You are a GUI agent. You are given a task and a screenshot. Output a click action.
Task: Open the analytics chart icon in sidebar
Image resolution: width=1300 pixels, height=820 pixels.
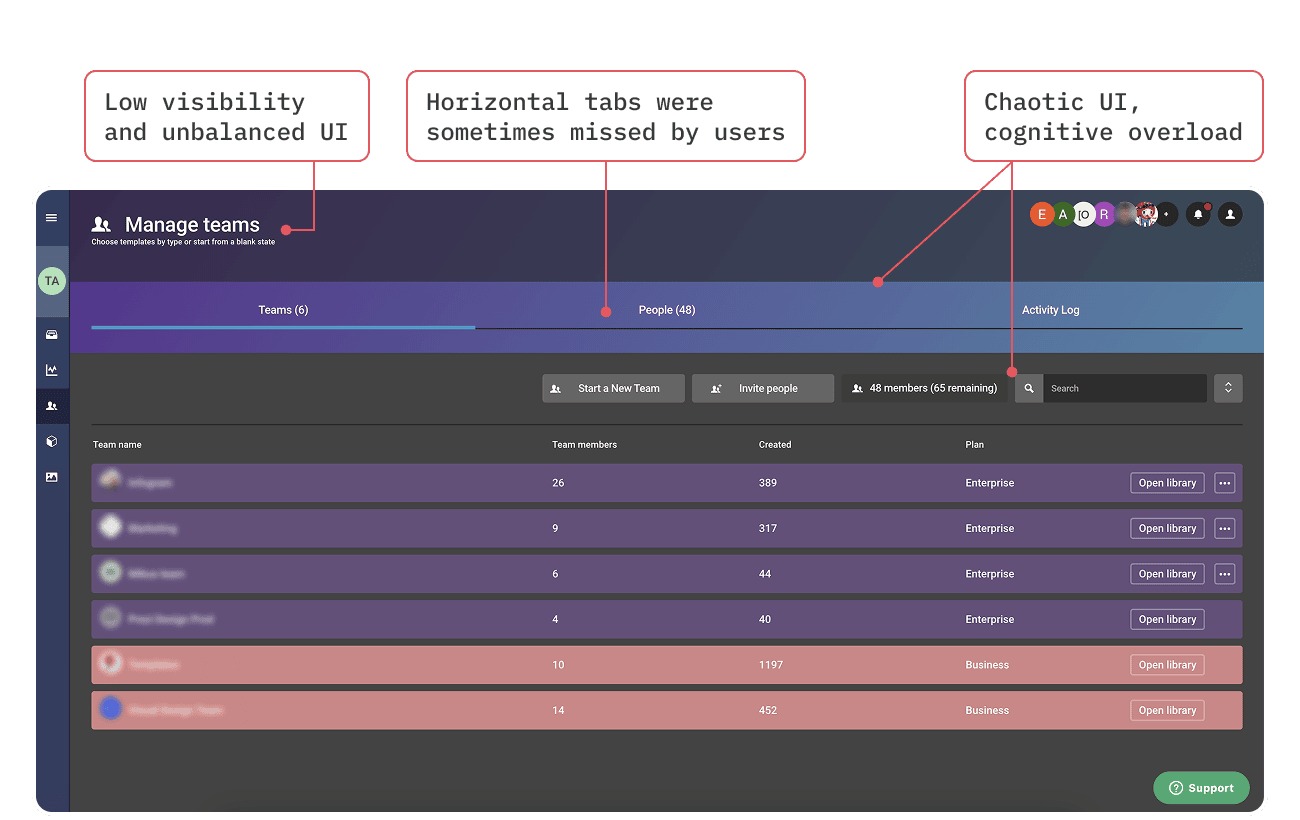click(52, 370)
